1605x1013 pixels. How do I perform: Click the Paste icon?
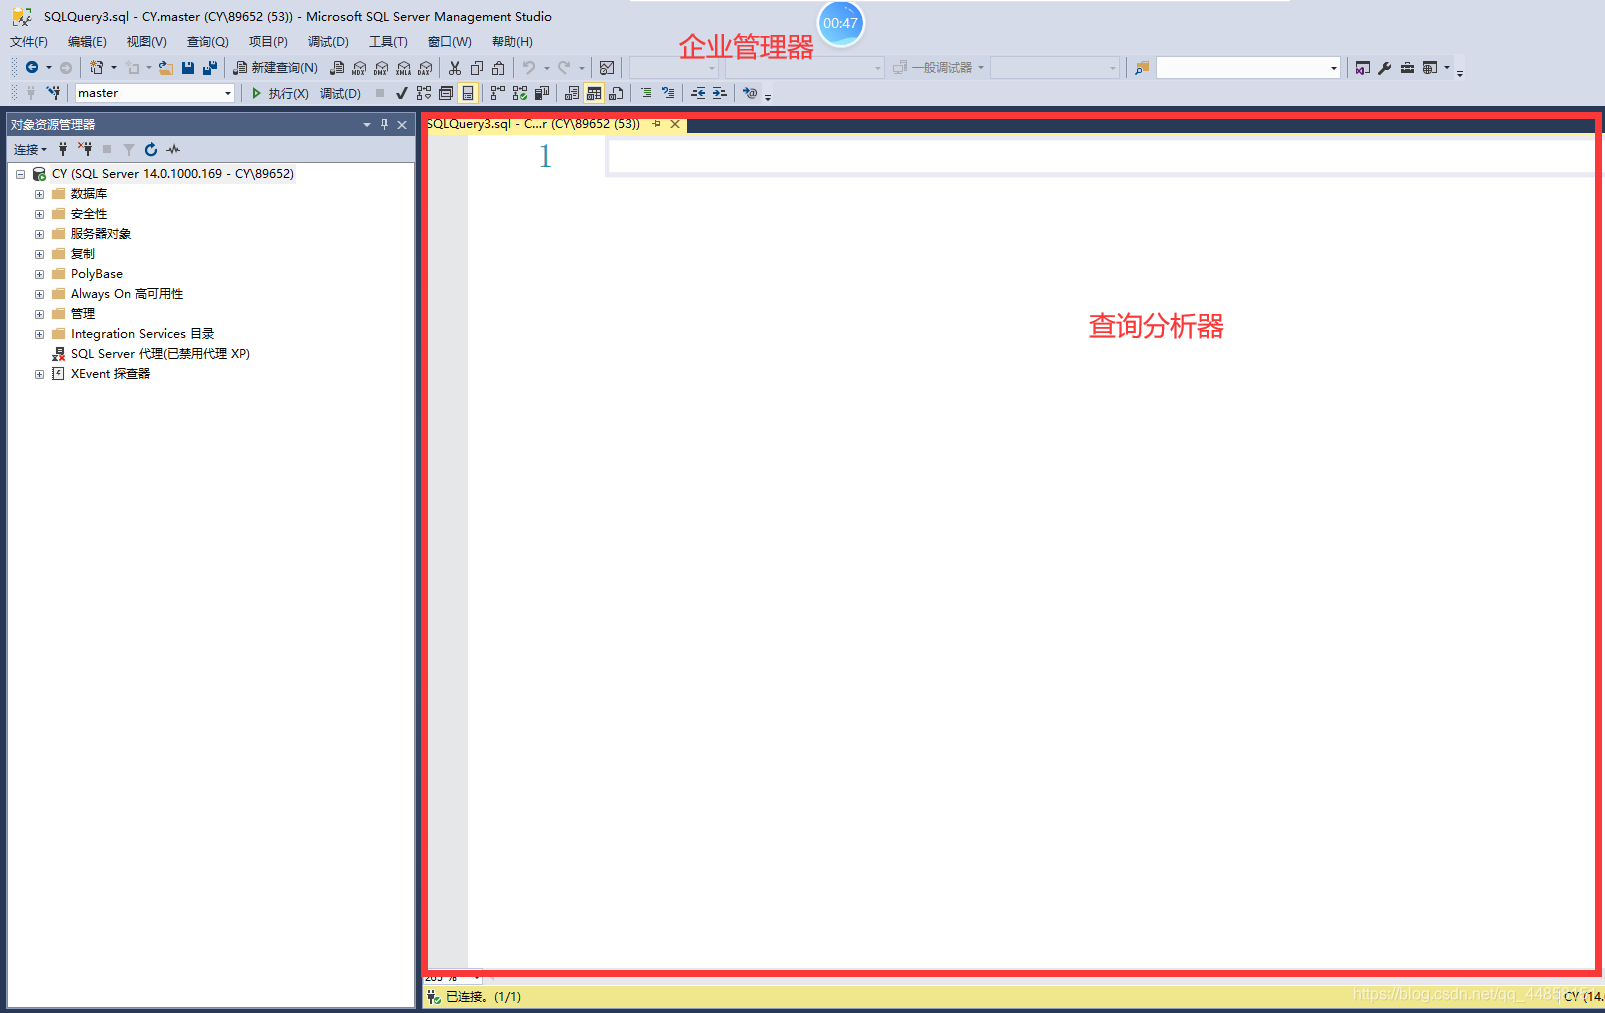[498, 67]
